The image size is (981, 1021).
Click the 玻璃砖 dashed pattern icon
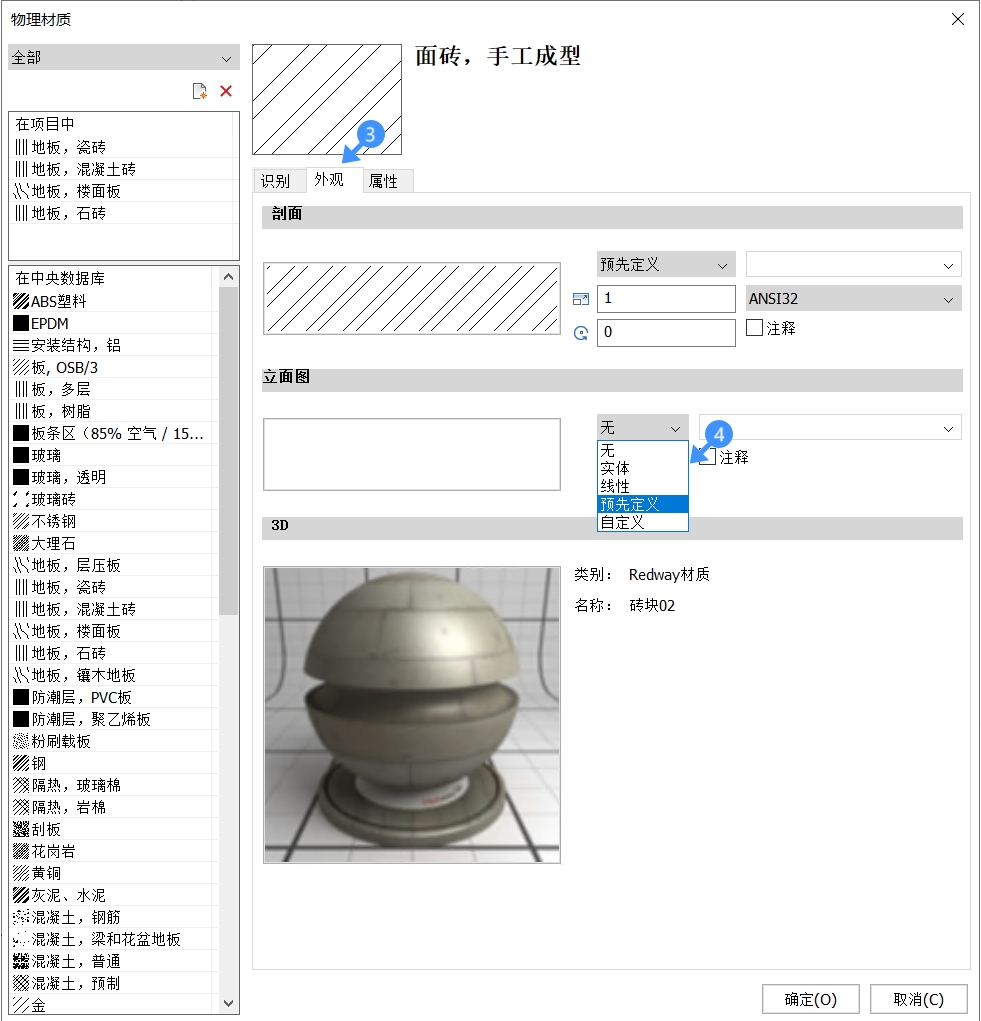pos(21,499)
